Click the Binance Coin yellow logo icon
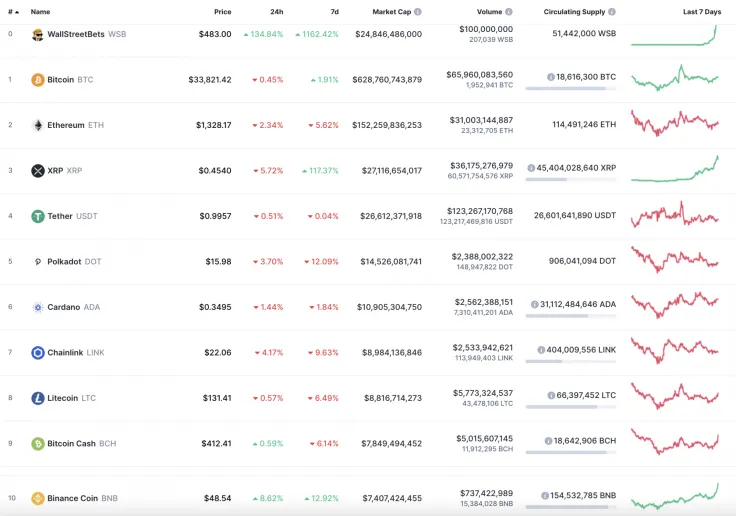The image size is (736, 516). click(38, 498)
